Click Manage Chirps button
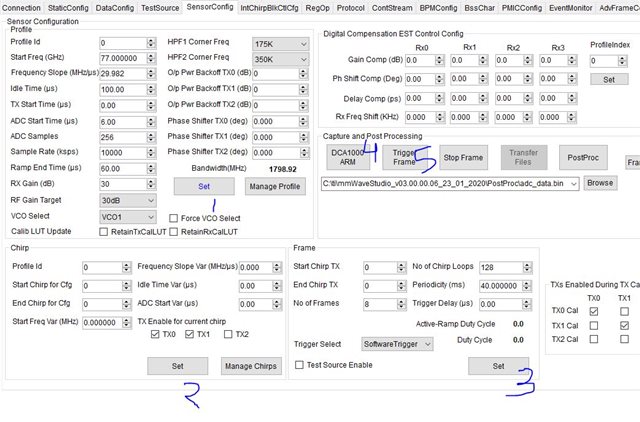The image size is (640, 422). [x=251, y=366]
